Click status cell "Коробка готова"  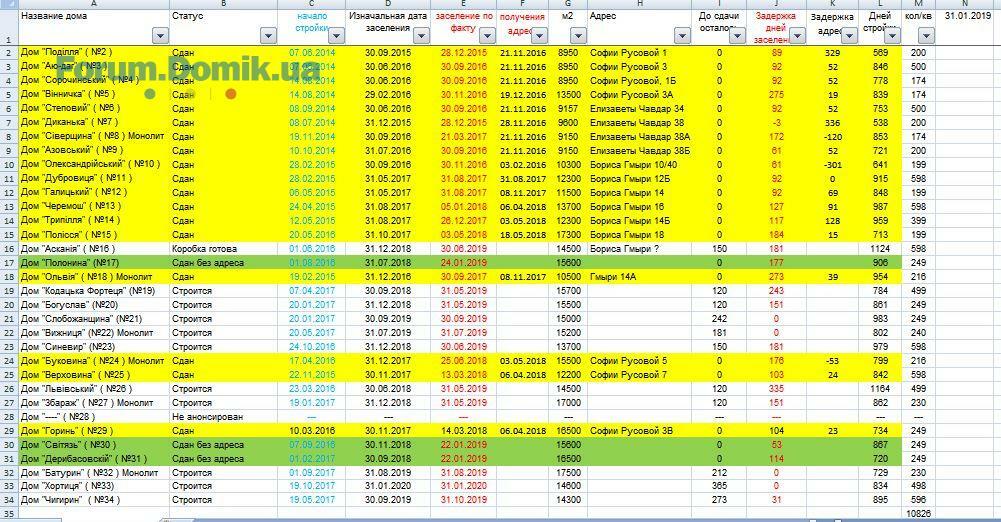(x=223, y=249)
